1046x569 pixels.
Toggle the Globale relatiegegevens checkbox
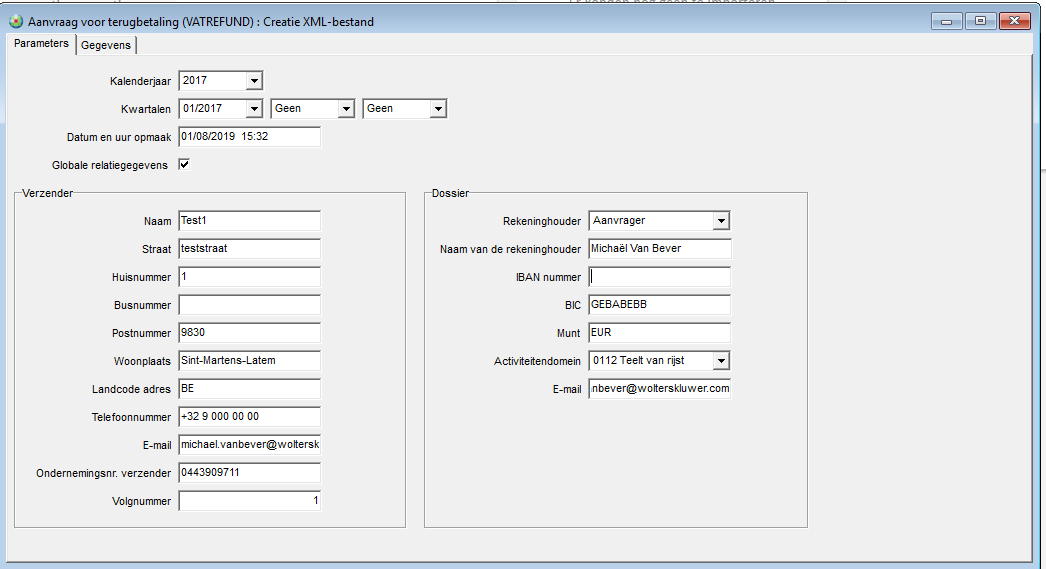click(x=184, y=164)
